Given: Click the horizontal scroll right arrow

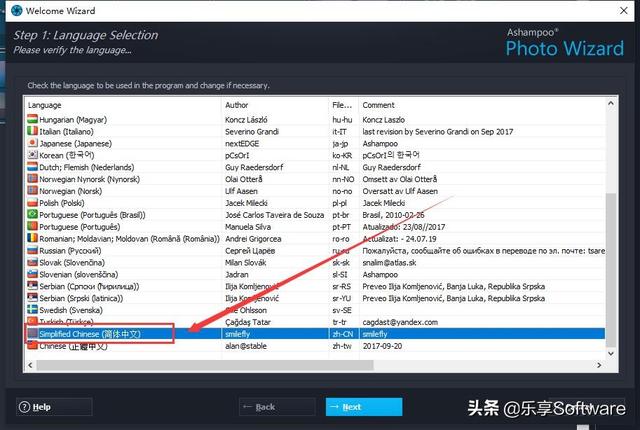Looking at the screenshot, I should pos(599,365).
